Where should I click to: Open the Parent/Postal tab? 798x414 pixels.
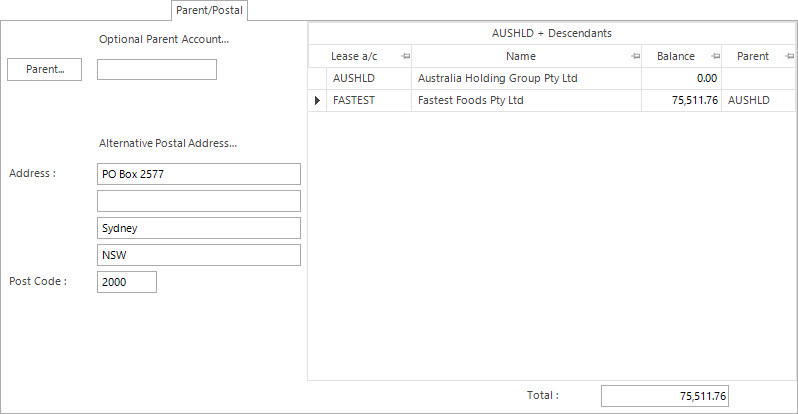pos(209,10)
